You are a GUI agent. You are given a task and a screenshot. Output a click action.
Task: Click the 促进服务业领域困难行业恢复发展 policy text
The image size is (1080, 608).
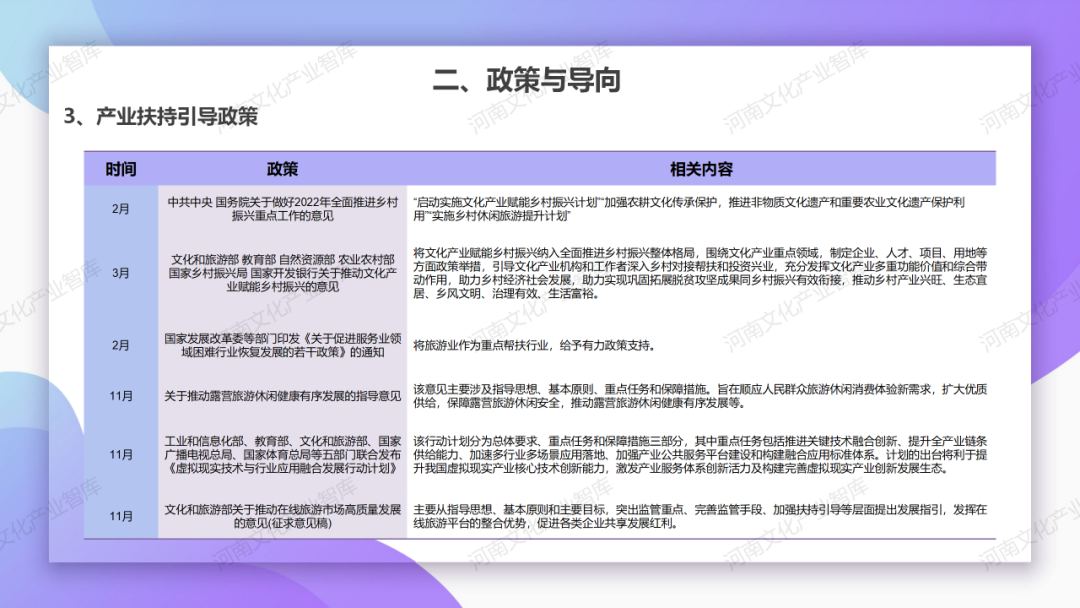[x=284, y=344]
